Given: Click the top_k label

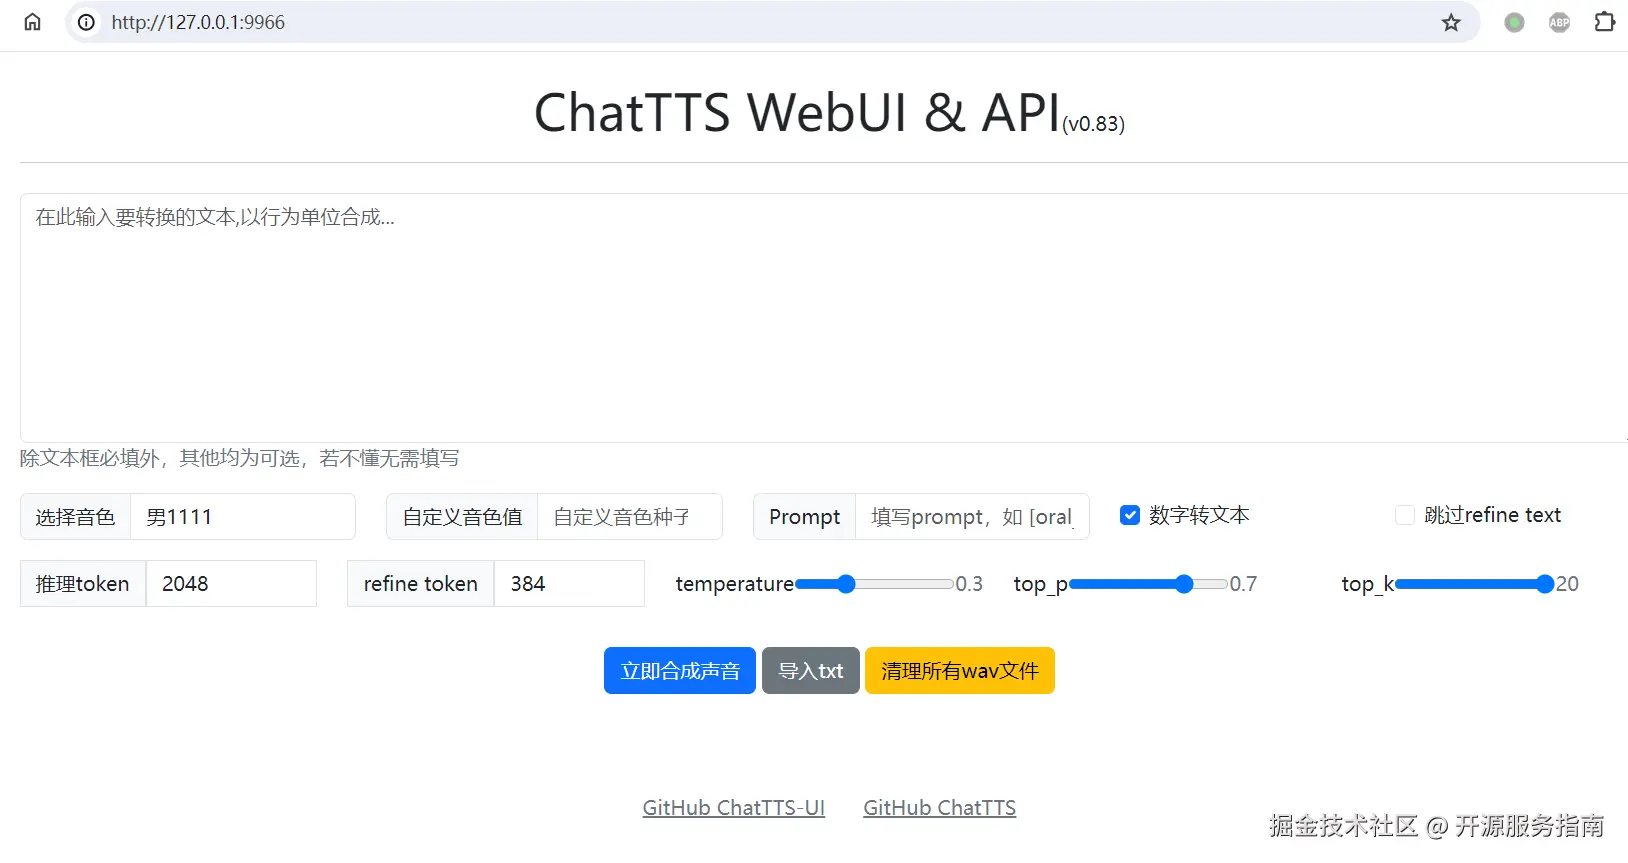Looking at the screenshot, I should click(x=1368, y=584).
